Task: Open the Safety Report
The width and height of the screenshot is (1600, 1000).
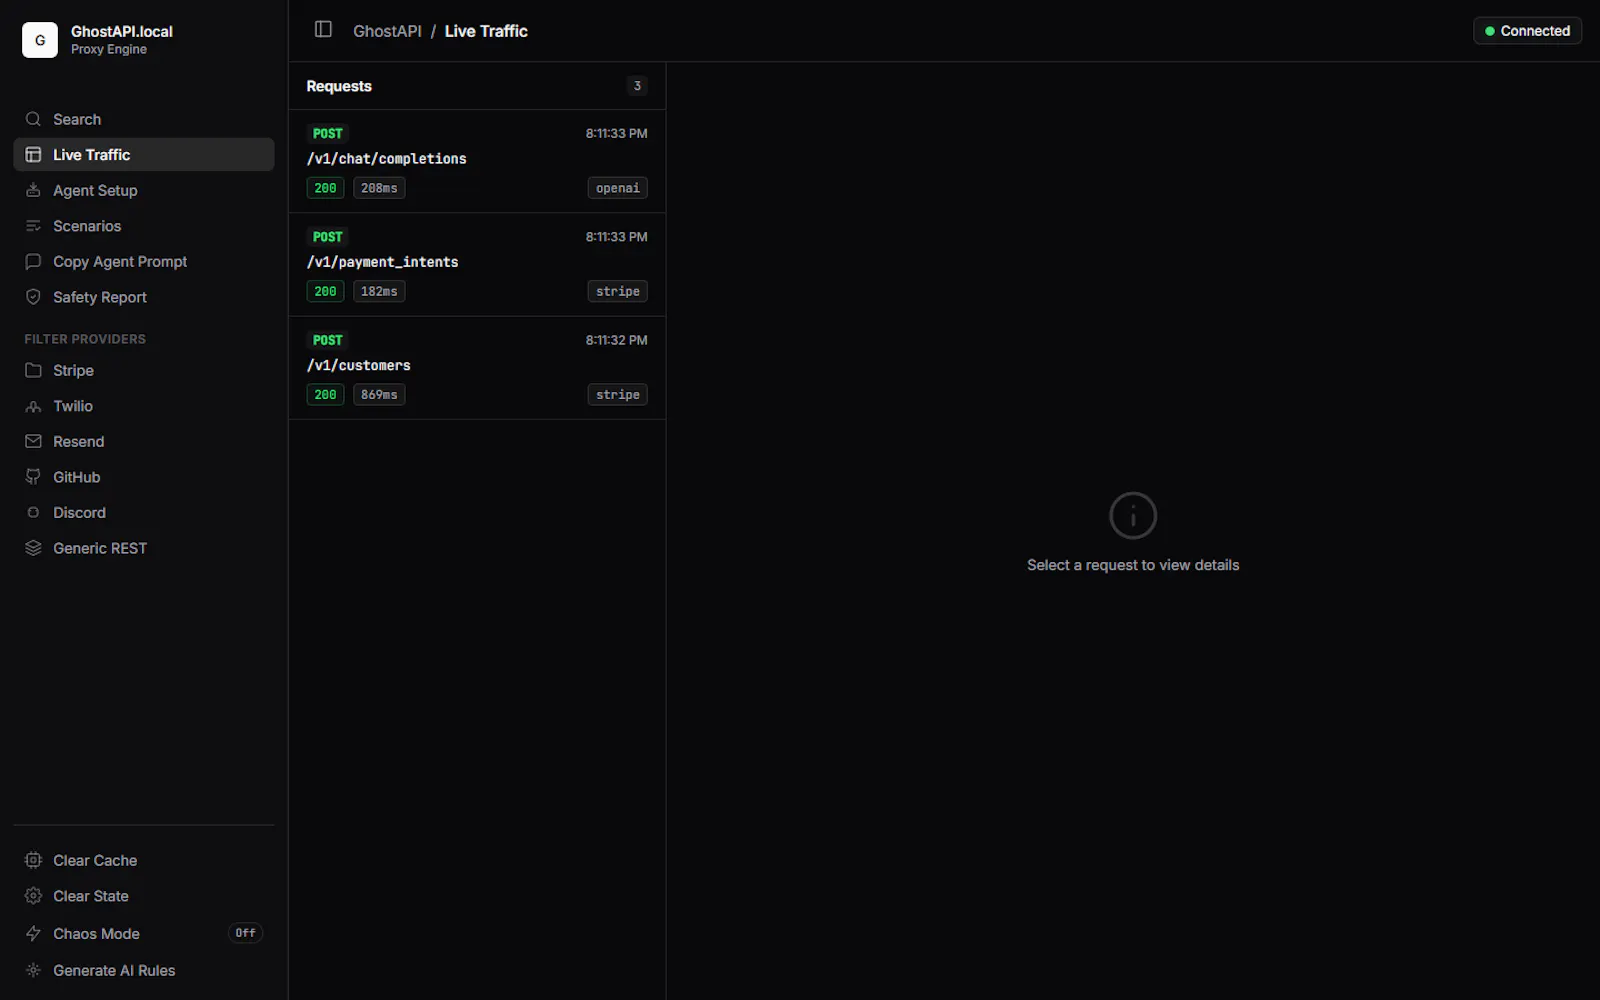Action: coord(144,297)
